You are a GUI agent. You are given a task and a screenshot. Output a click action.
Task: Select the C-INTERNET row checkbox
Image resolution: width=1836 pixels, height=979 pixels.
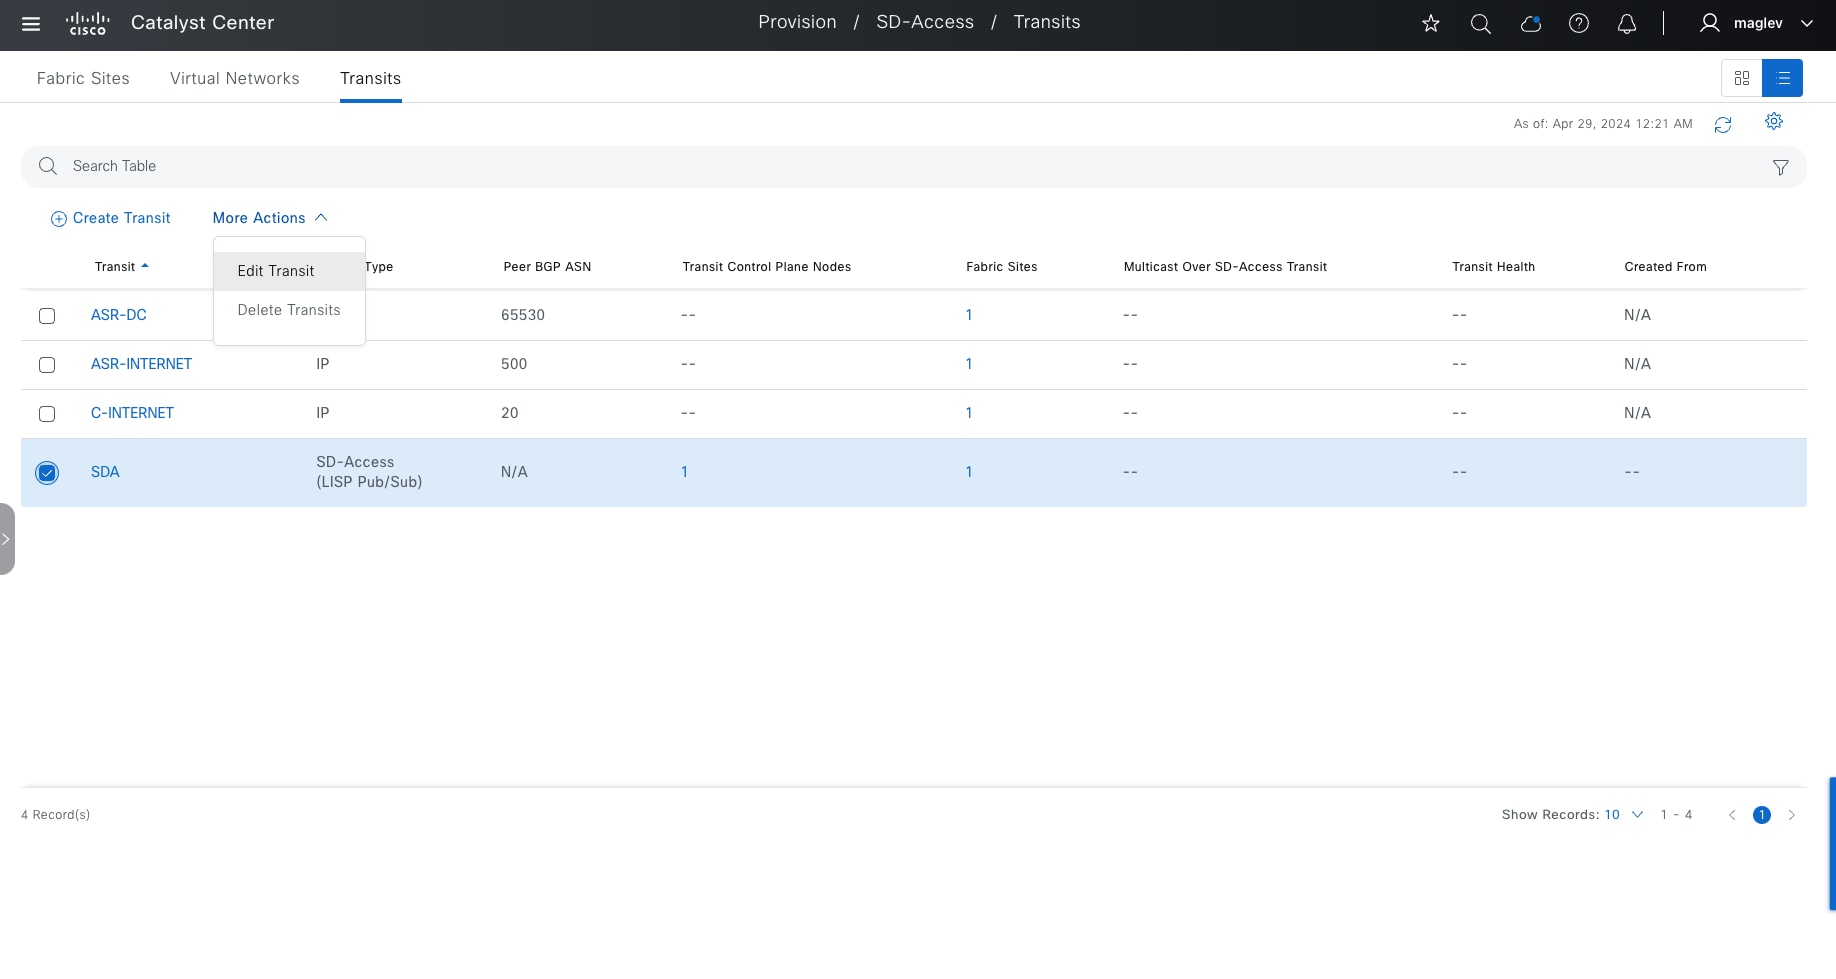[x=47, y=414]
